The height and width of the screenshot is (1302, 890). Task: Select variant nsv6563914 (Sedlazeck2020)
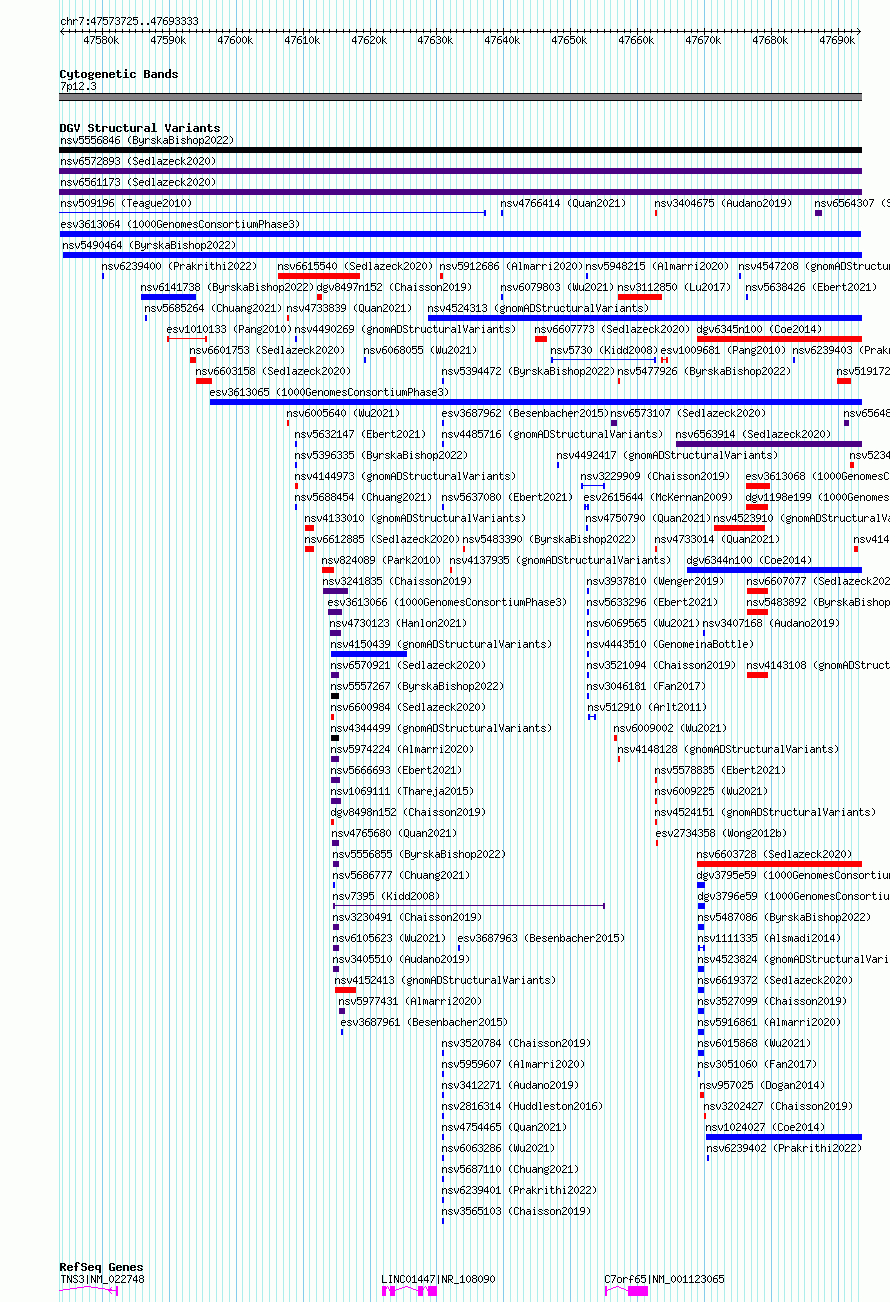point(753,434)
